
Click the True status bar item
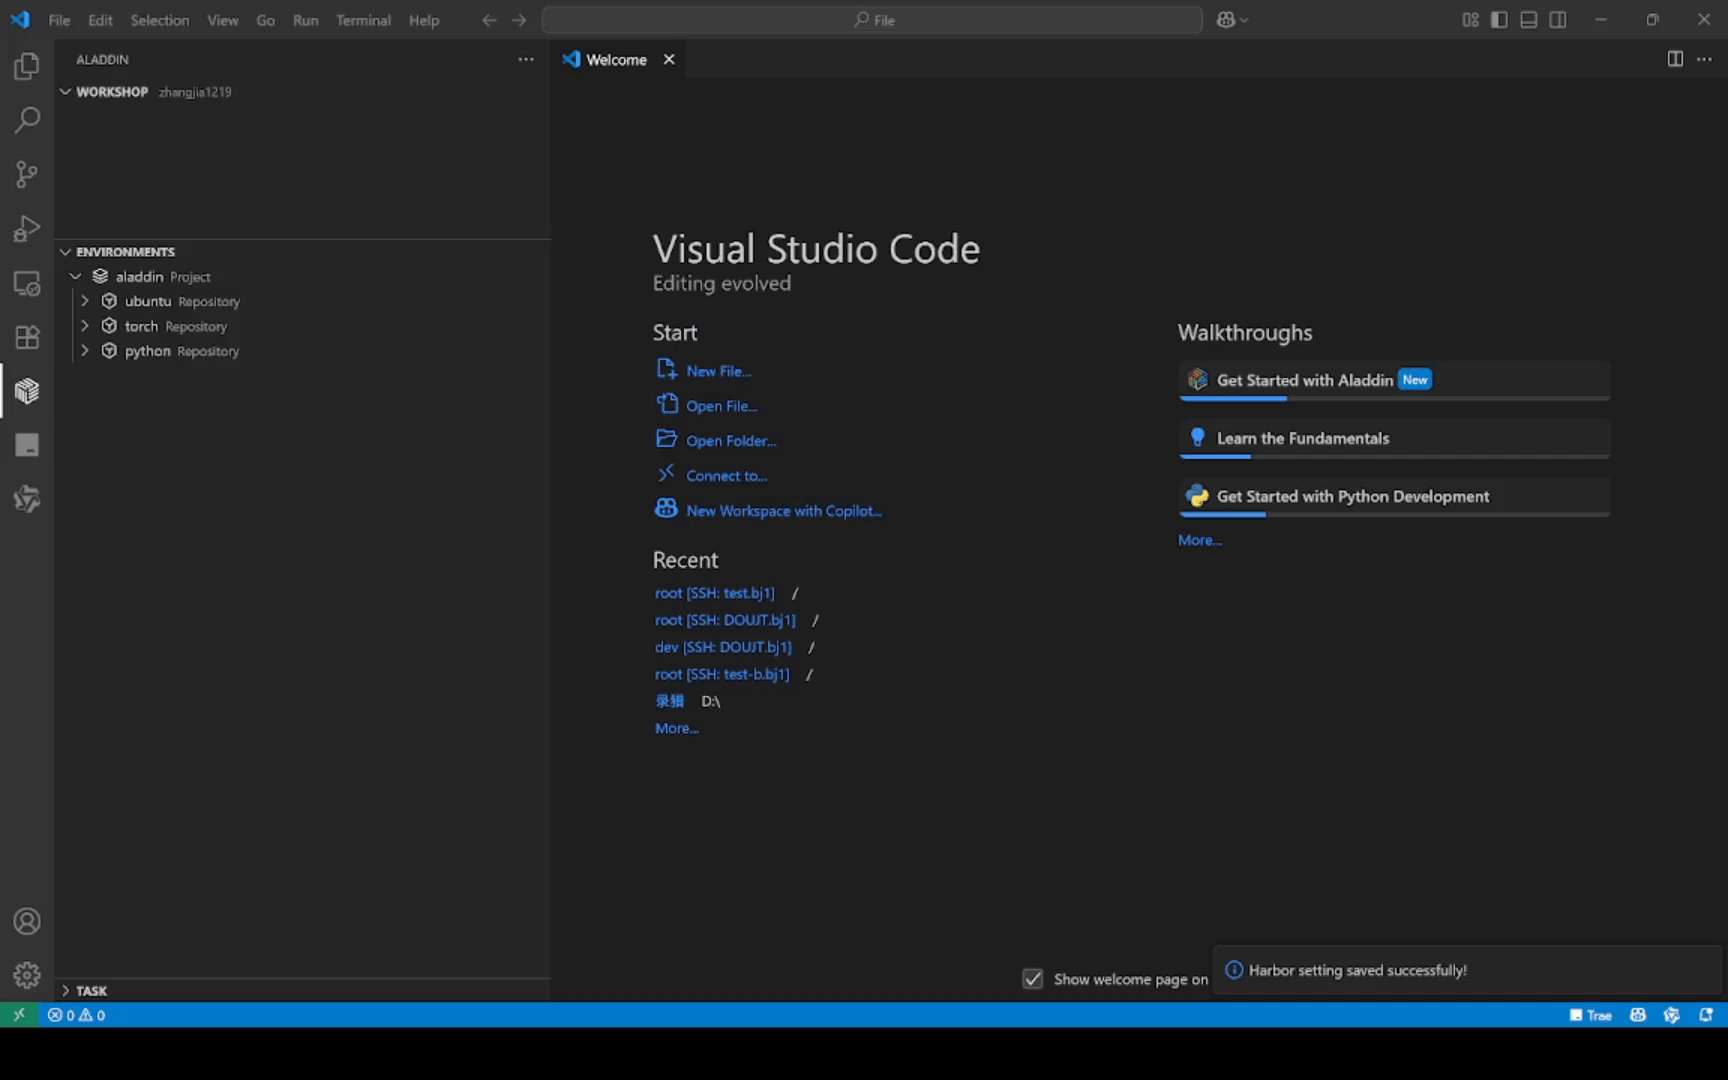1591,1014
